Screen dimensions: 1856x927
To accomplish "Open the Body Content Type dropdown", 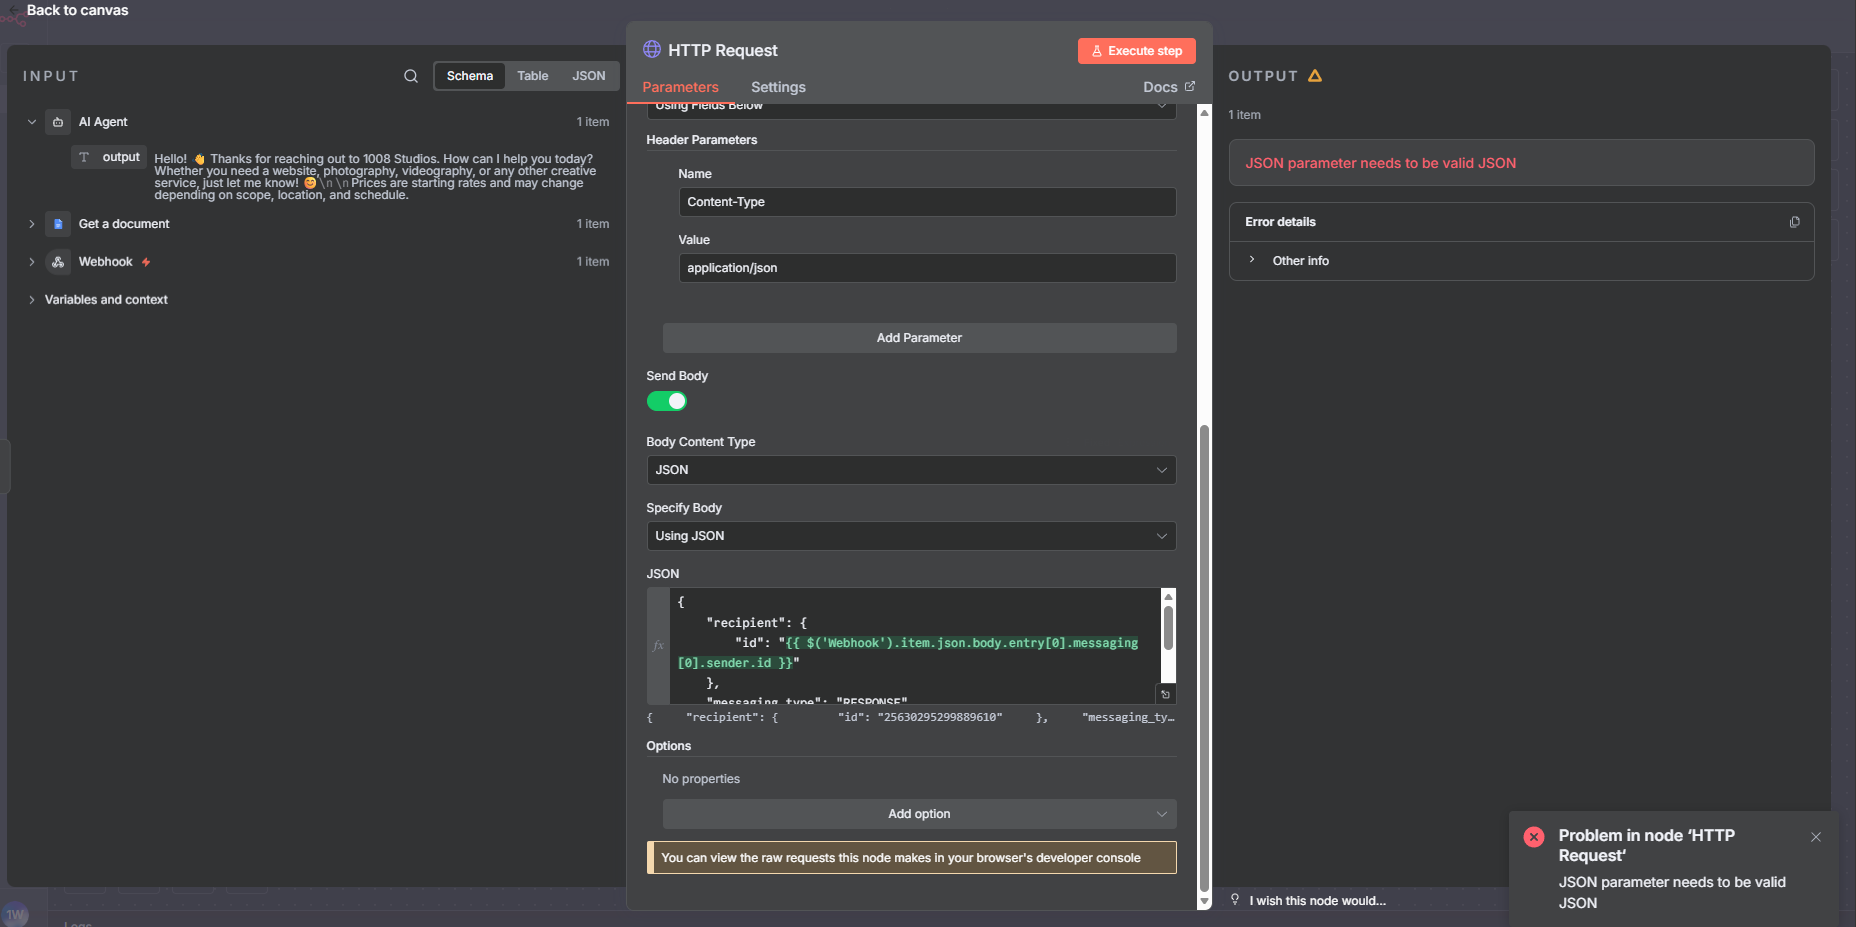I will (911, 470).
